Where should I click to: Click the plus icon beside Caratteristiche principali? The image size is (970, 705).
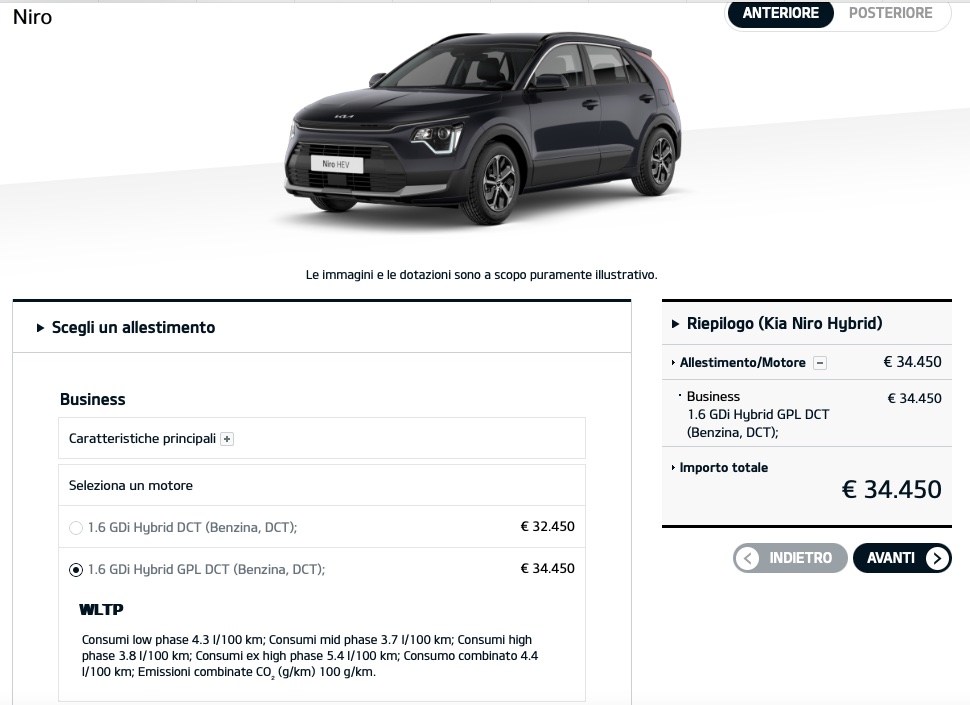[x=227, y=439]
